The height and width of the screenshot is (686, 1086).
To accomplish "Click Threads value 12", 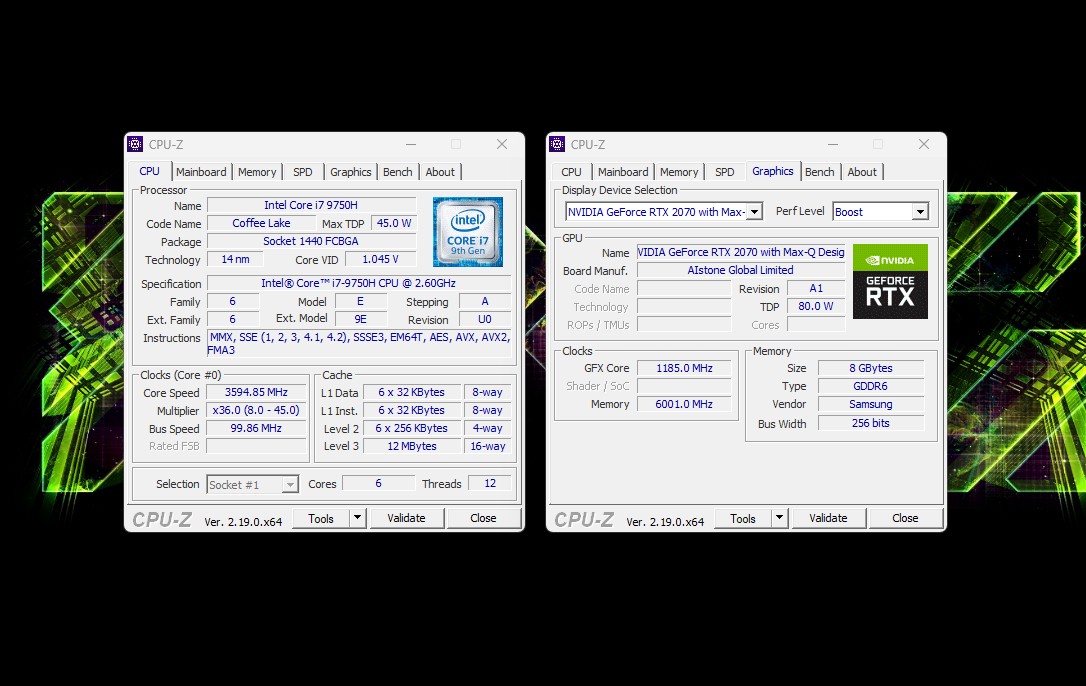I will pyautogui.click(x=490, y=484).
